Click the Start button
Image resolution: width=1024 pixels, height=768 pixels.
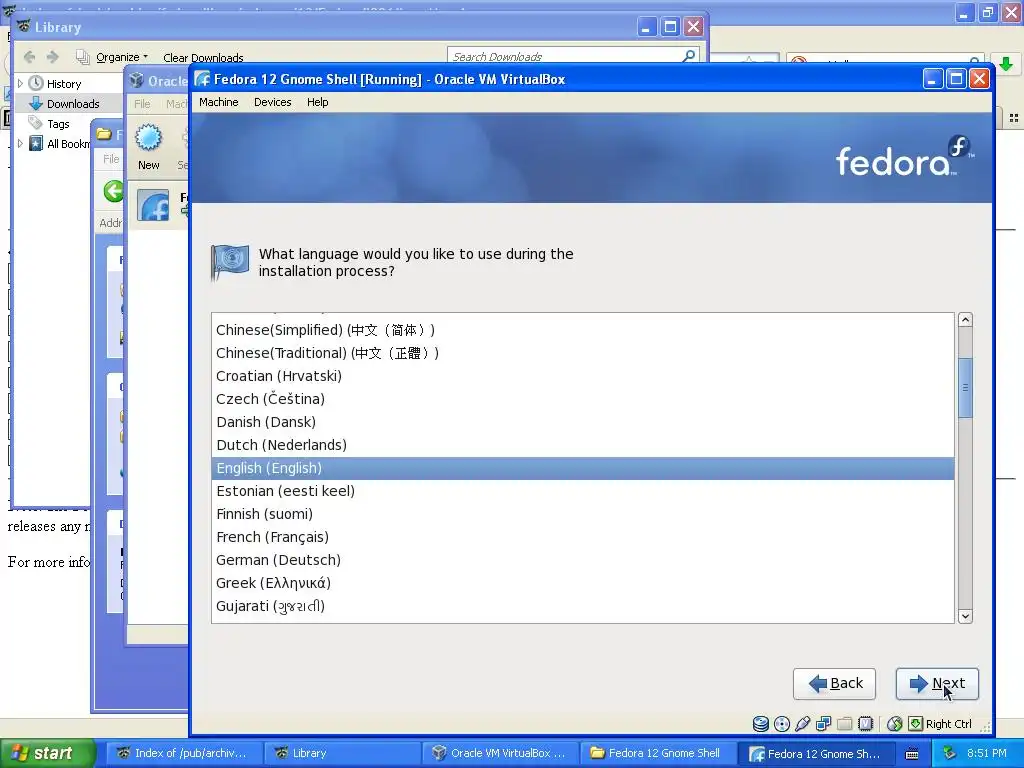(47, 753)
